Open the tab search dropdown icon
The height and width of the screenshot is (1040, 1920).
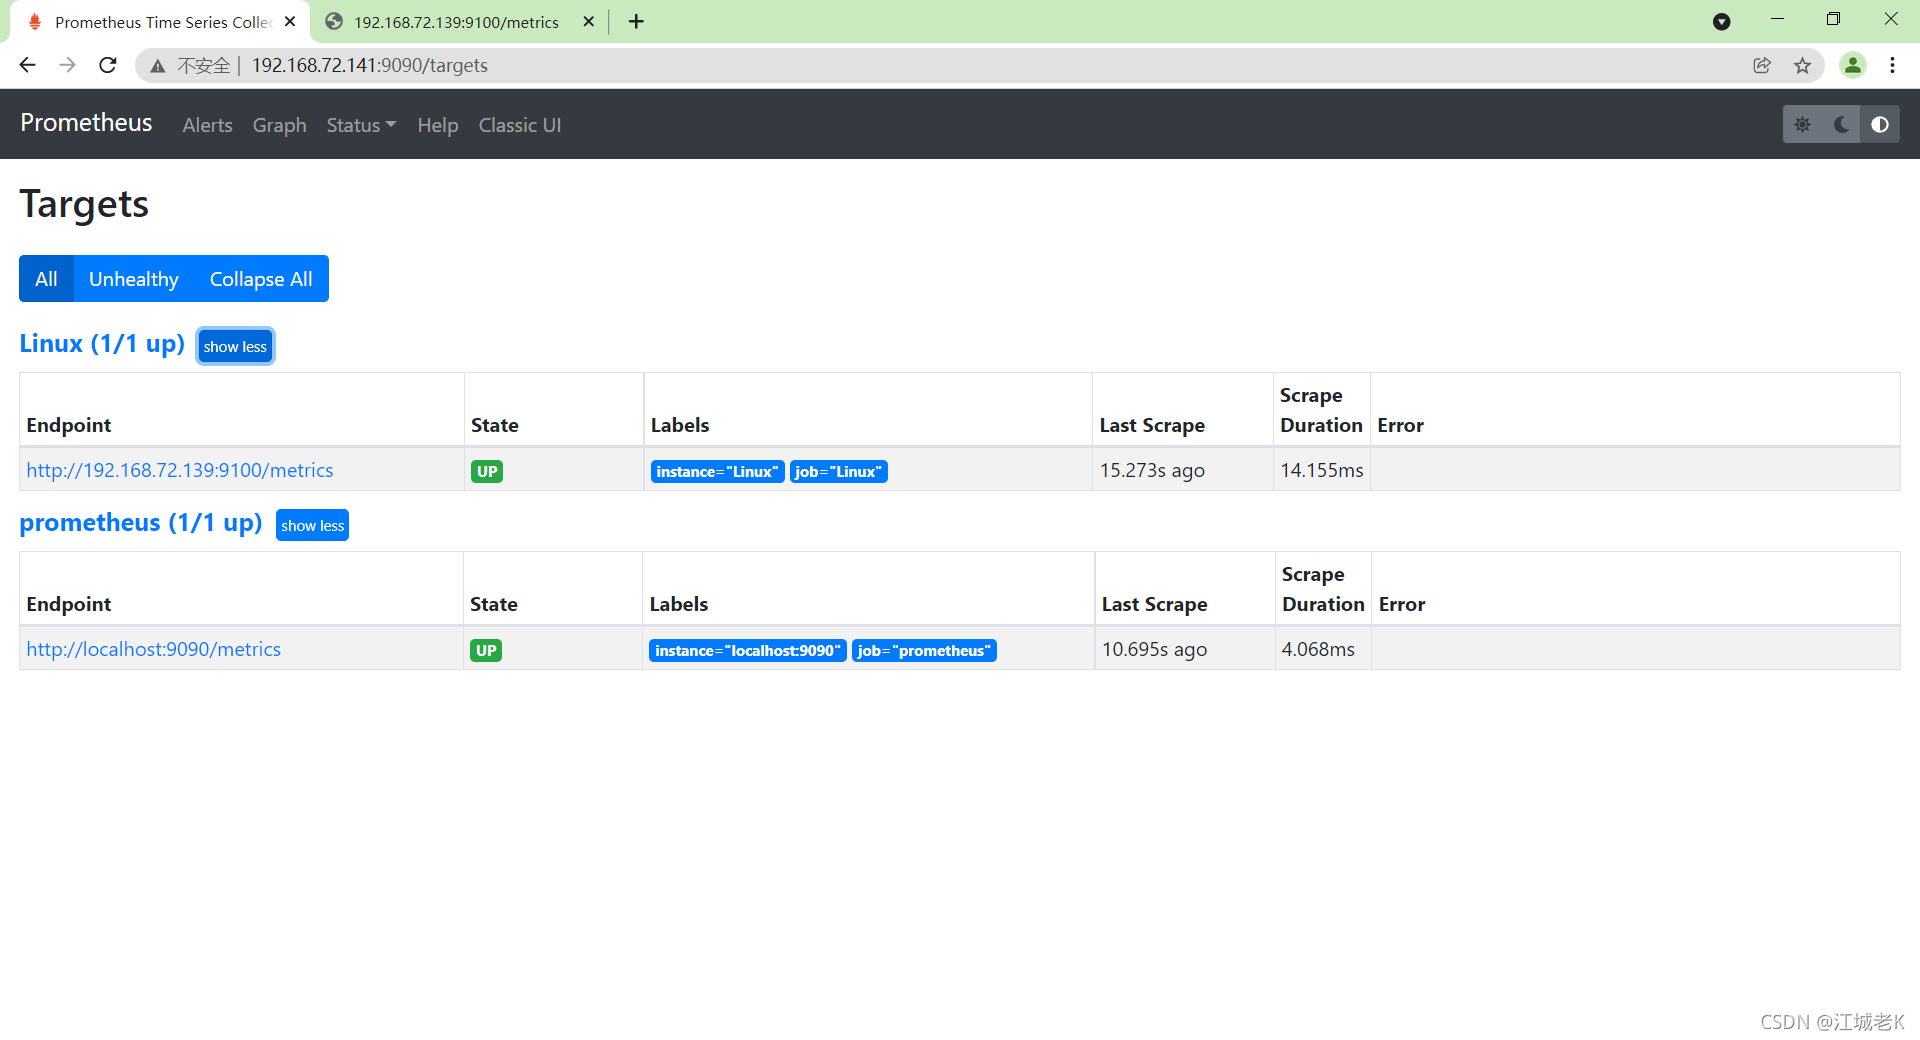[1721, 21]
